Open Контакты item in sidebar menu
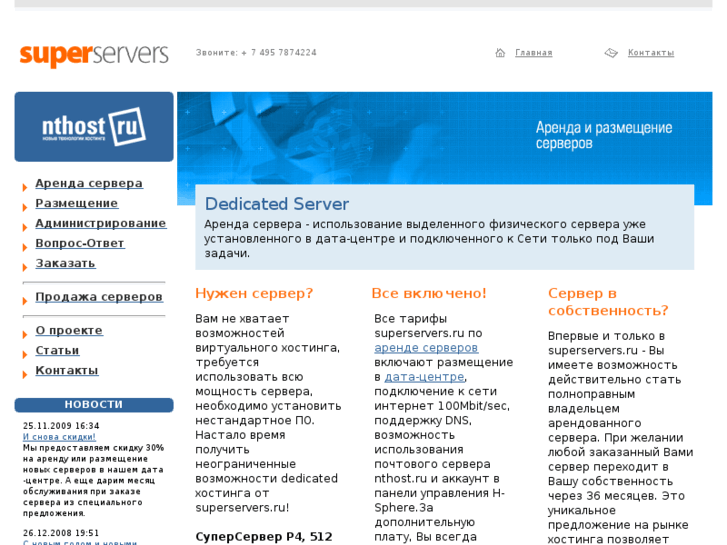This screenshot has width=727, height=545. (67, 370)
